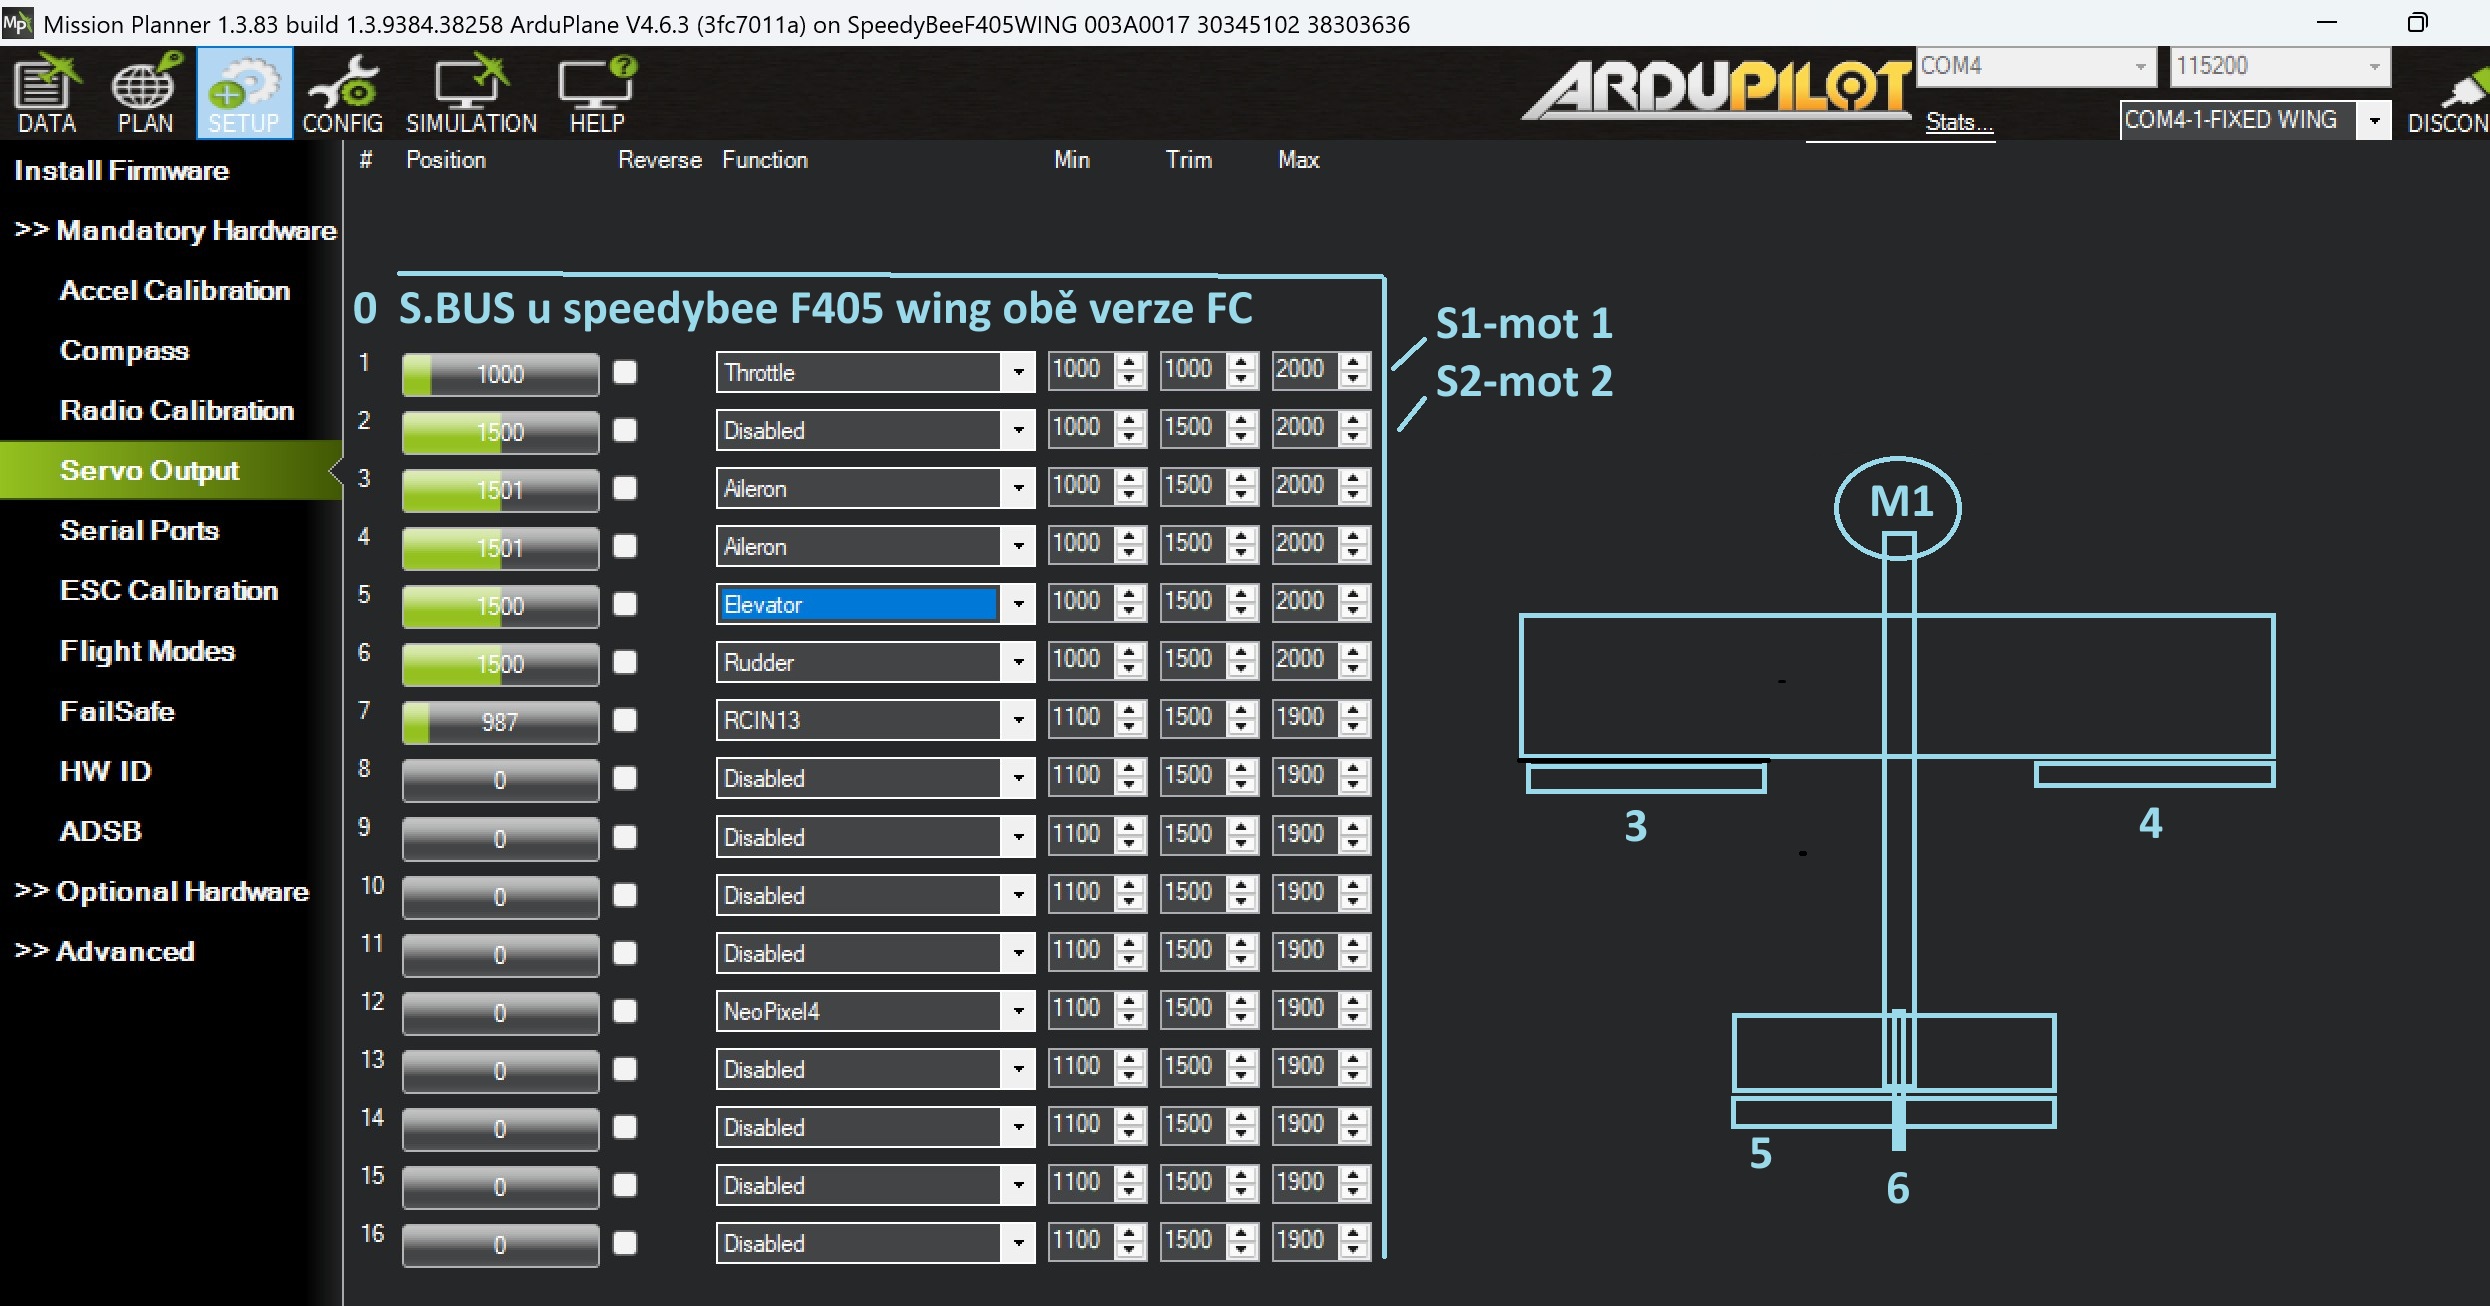Open Function dropdown for servo 2 Disabled
Screen dimensions: 2490x1306
[x=1018, y=431]
